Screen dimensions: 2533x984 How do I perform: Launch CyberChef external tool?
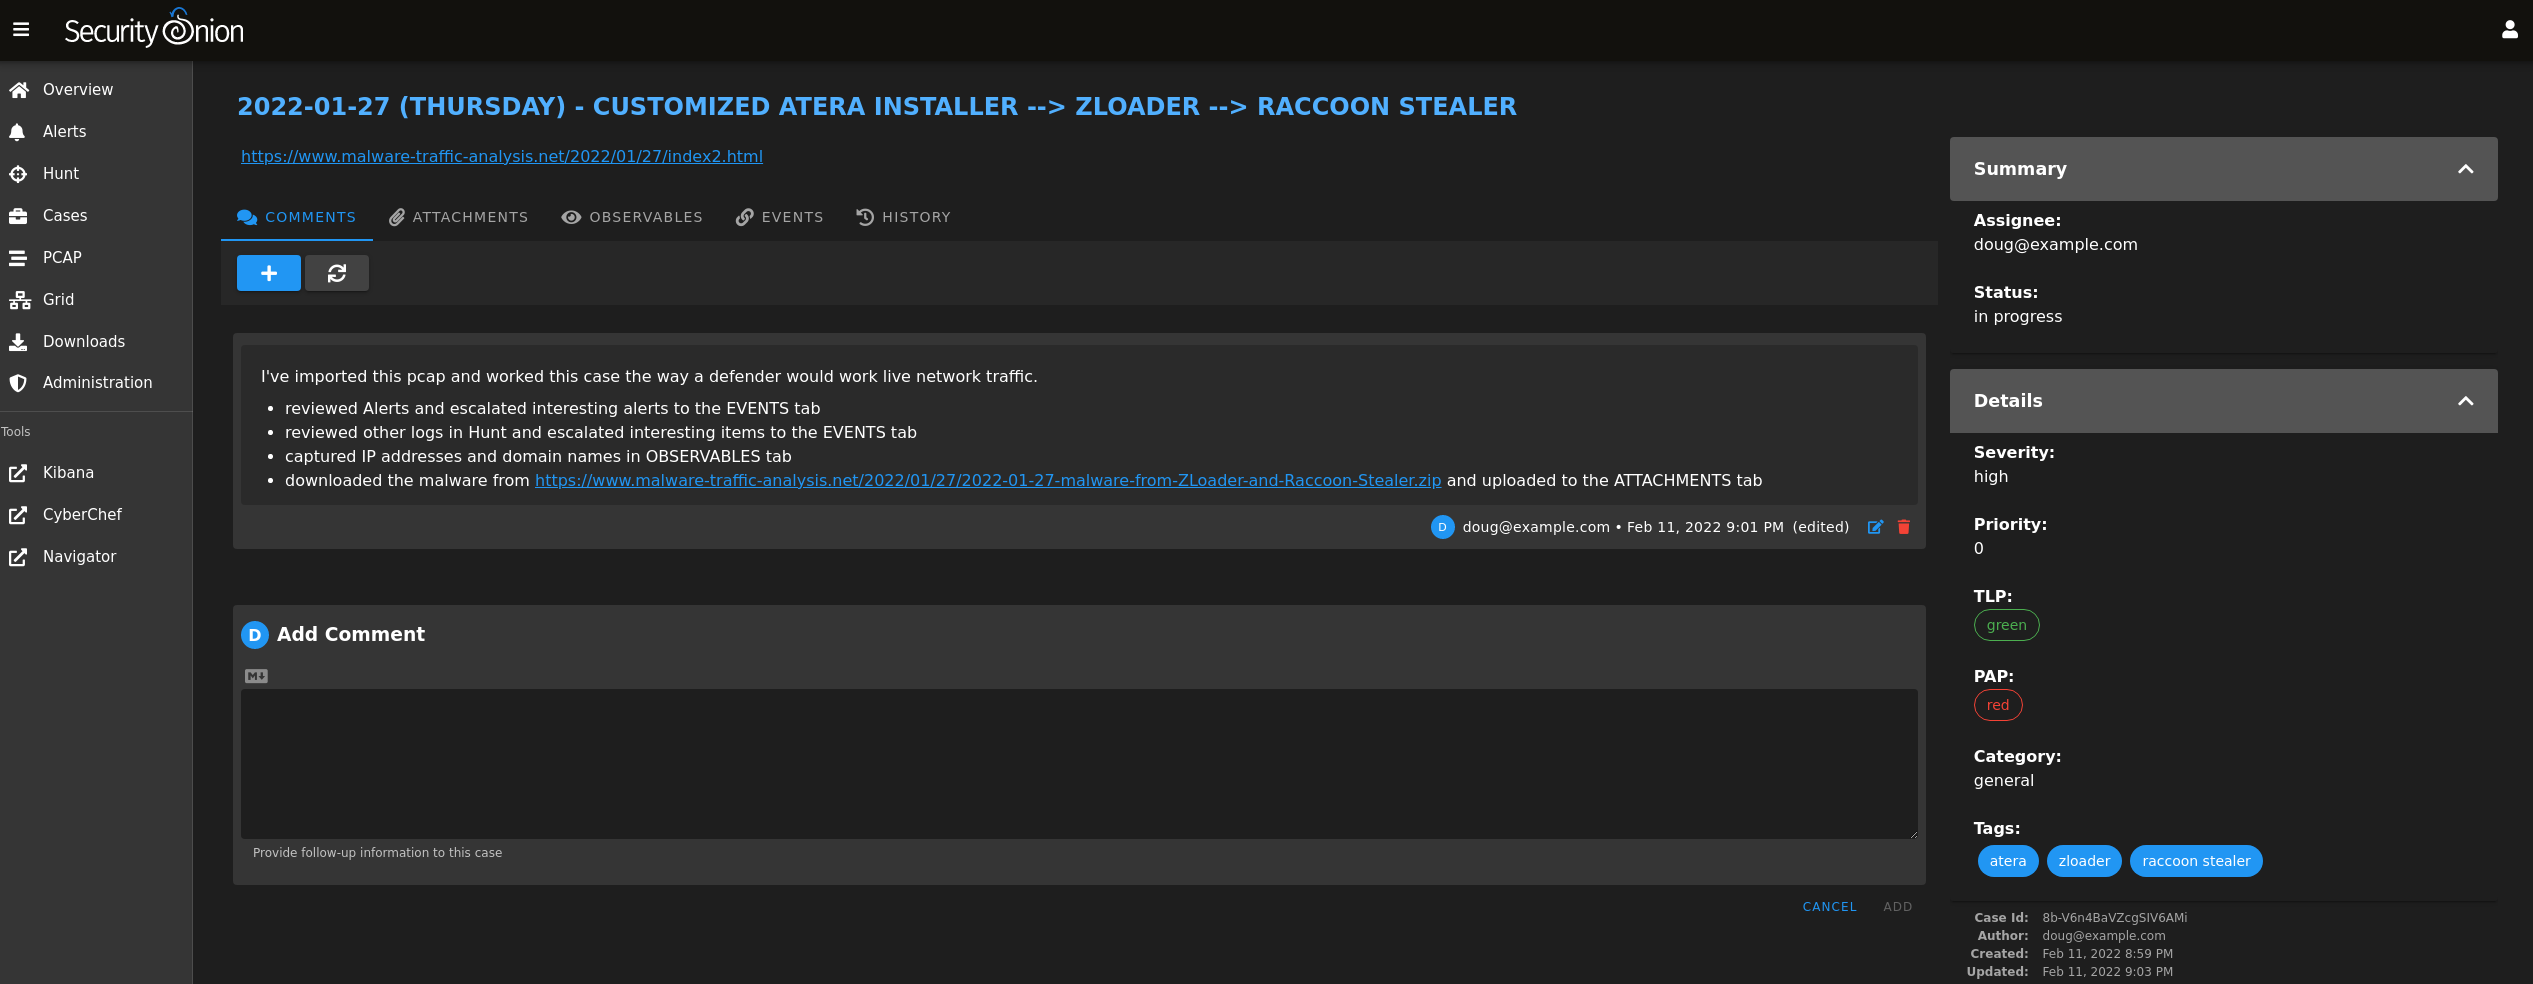point(96,515)
